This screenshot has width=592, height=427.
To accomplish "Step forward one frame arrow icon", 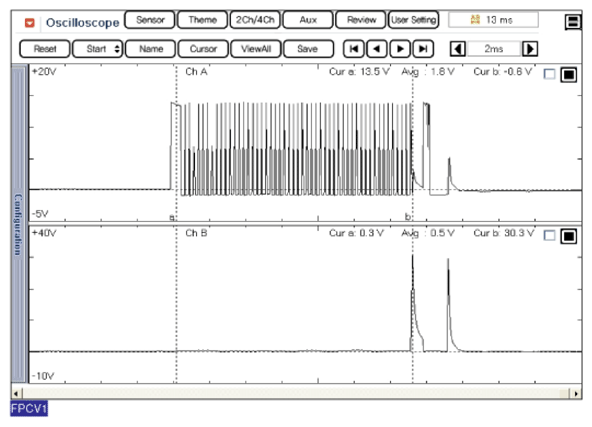I will (400, 49).
